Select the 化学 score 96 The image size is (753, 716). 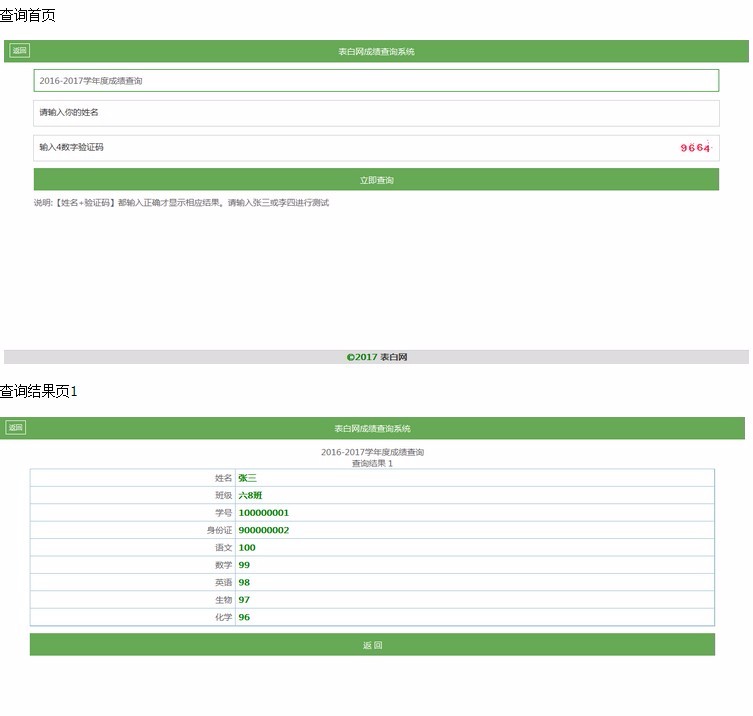point(244,617)
